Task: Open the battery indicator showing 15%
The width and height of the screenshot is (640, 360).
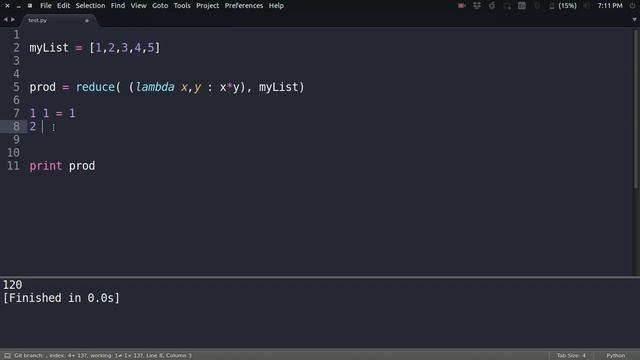Action: [563, 6]
